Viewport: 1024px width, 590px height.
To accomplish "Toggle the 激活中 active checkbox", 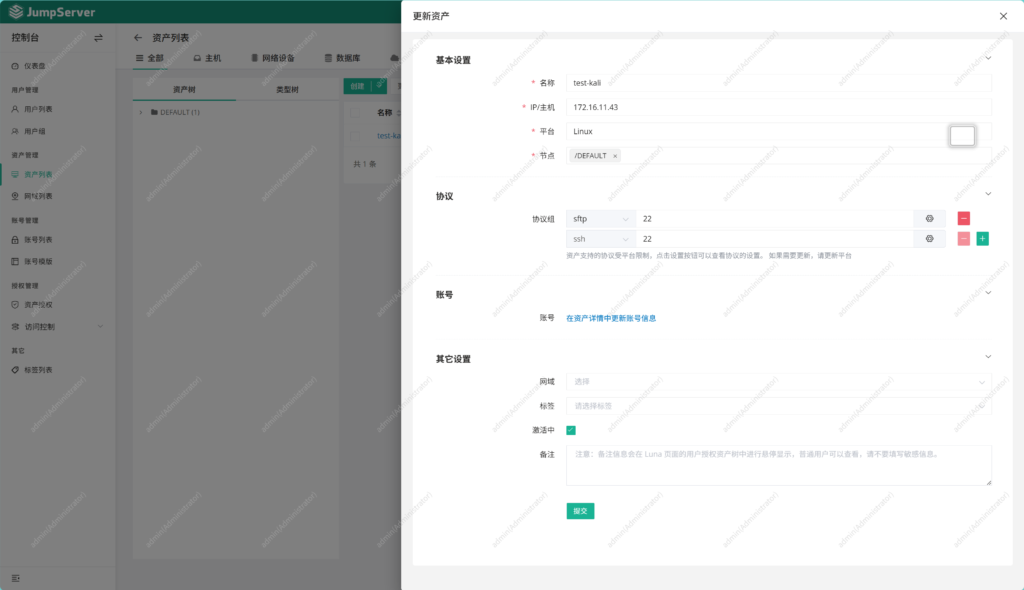I will [572, 429].
